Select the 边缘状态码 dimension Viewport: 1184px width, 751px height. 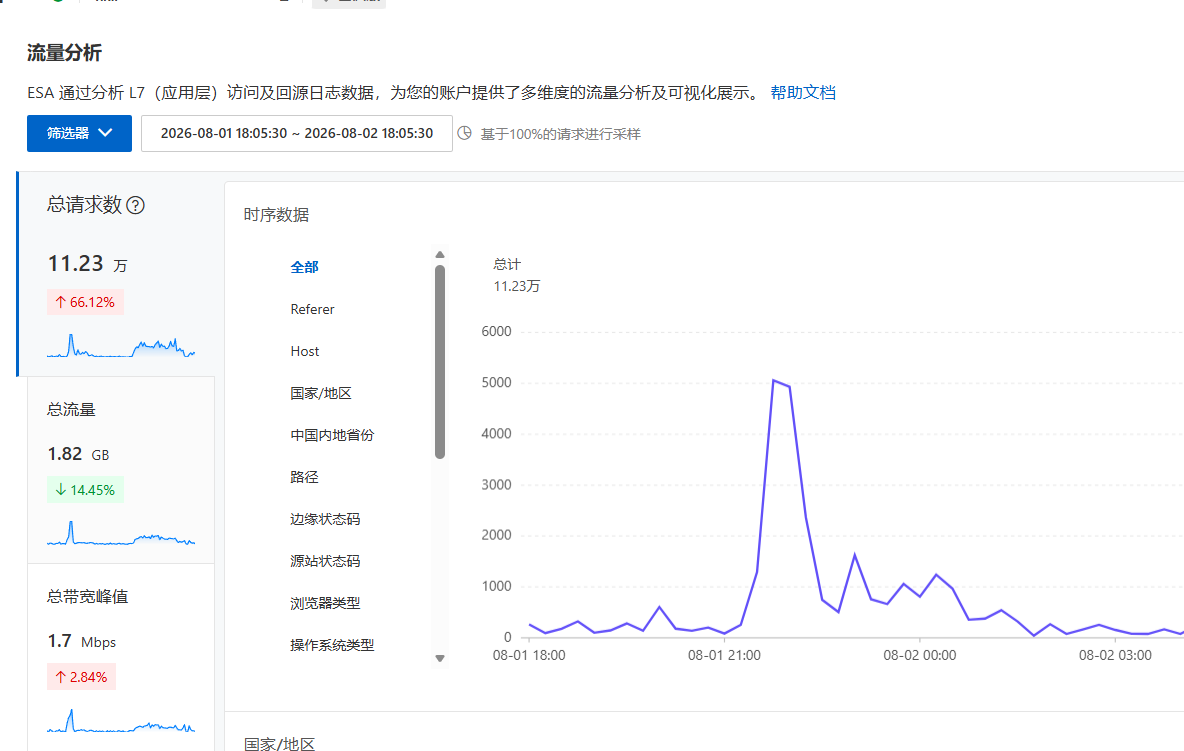(x=325, y=519)
